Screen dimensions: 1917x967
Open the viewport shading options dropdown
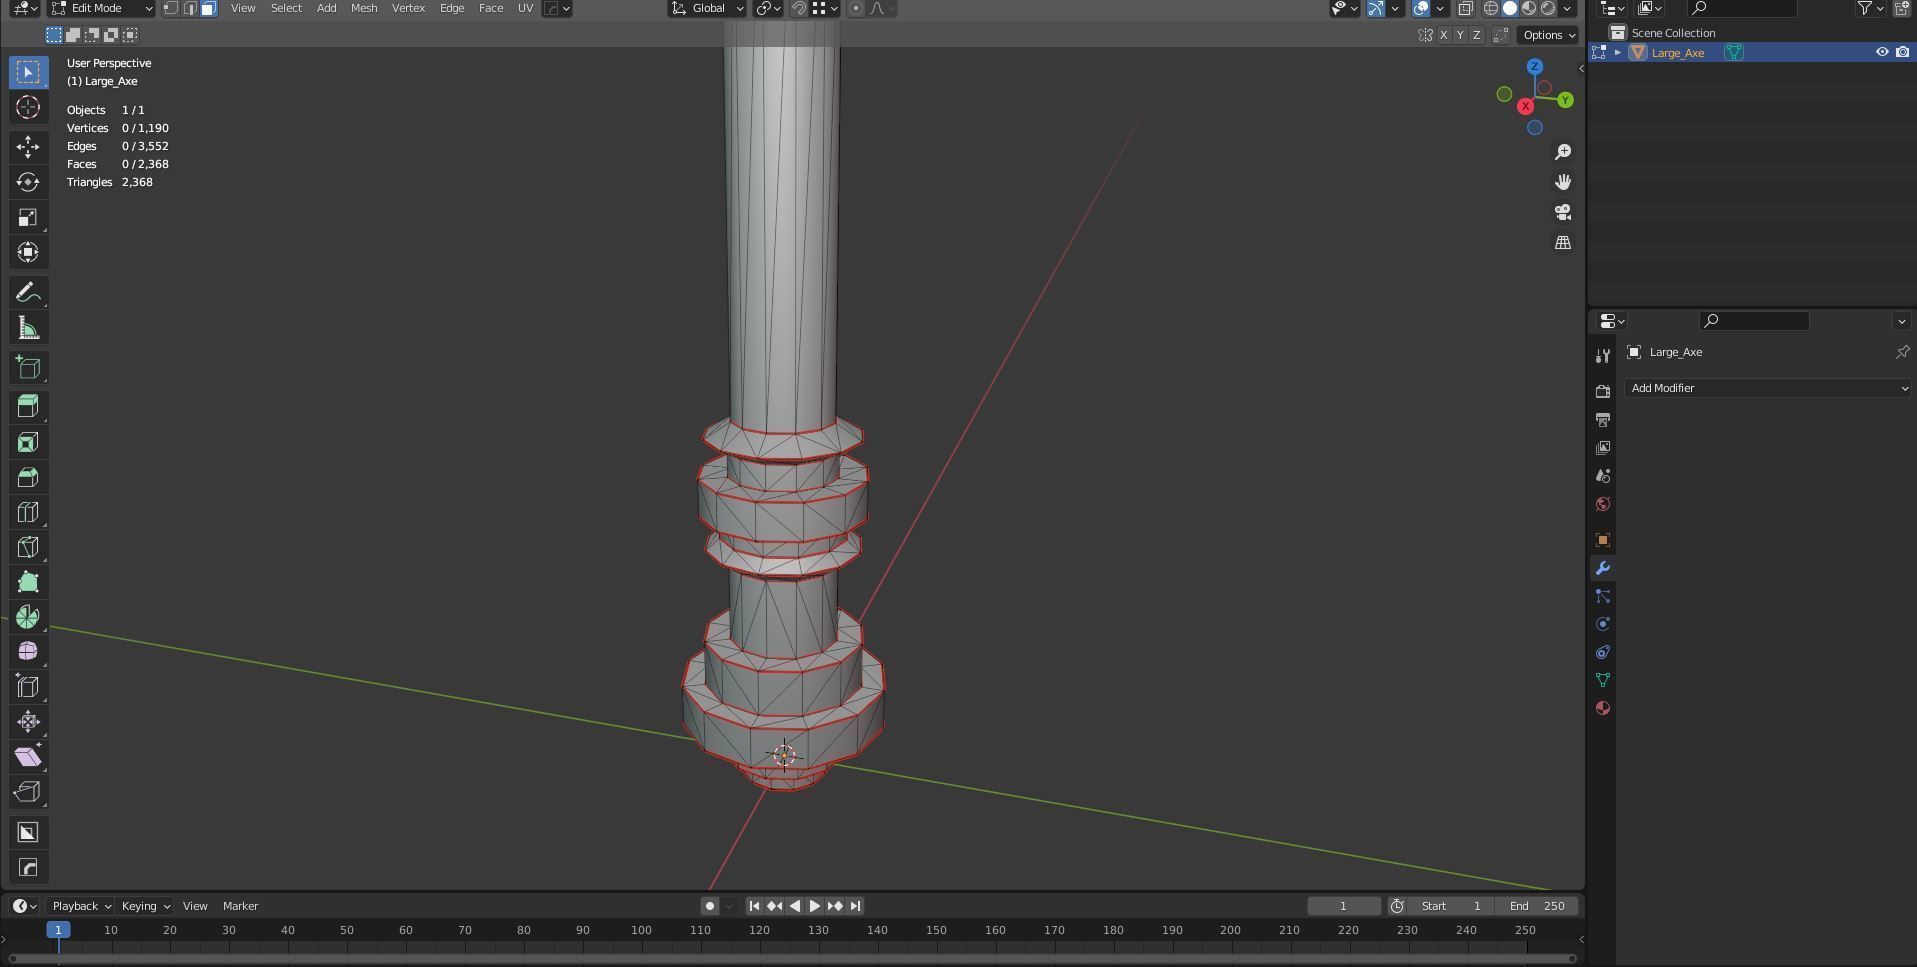pyautogui.click(x=1567, y=8)
